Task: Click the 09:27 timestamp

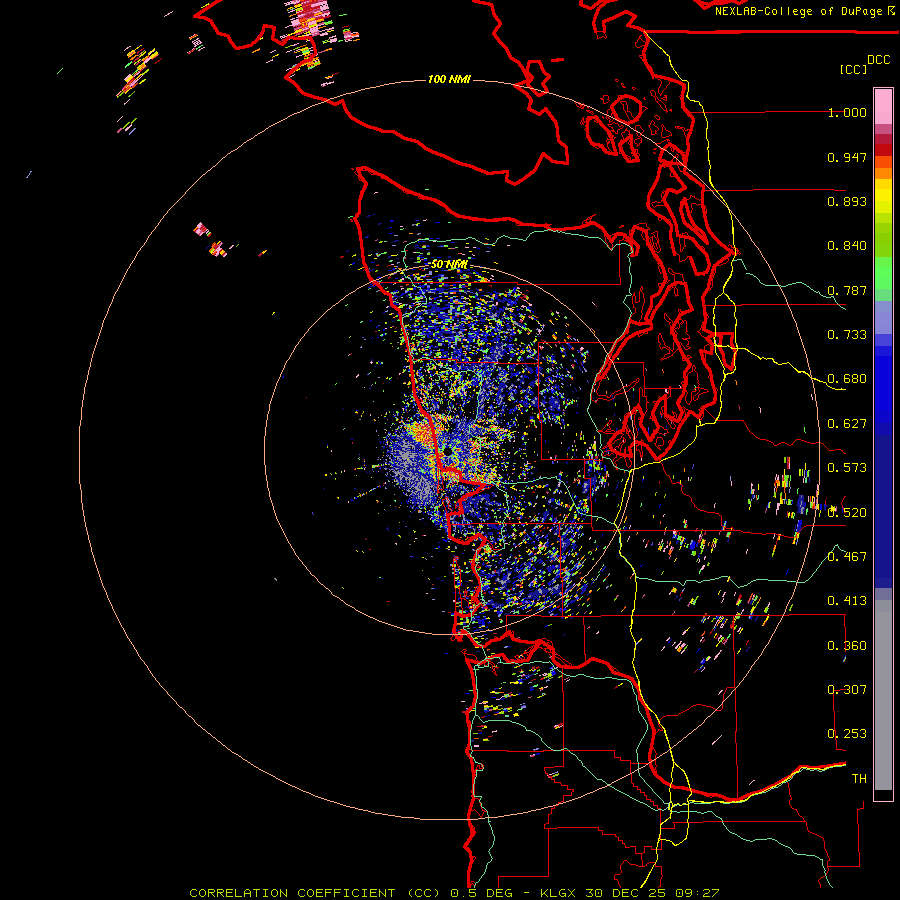Action: (x=696, y=893)
